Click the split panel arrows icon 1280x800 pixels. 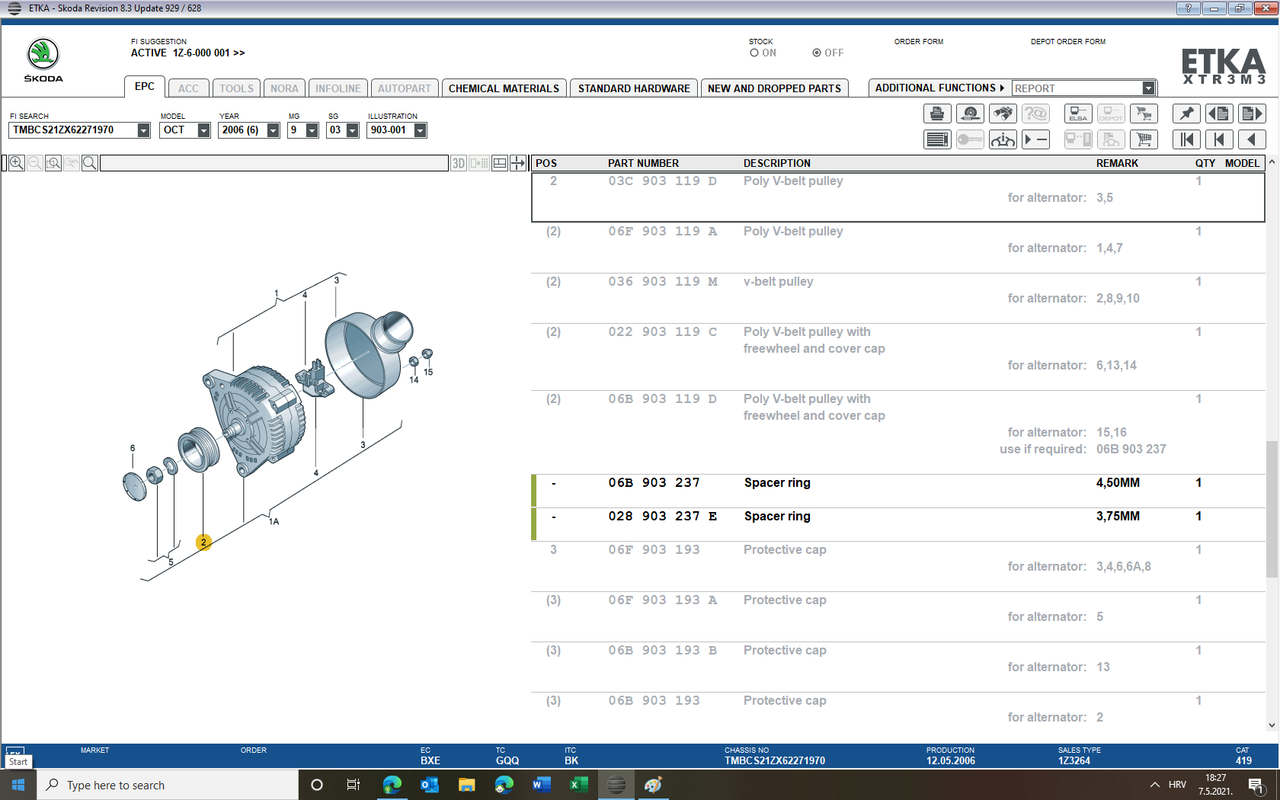tap(518, 163)
